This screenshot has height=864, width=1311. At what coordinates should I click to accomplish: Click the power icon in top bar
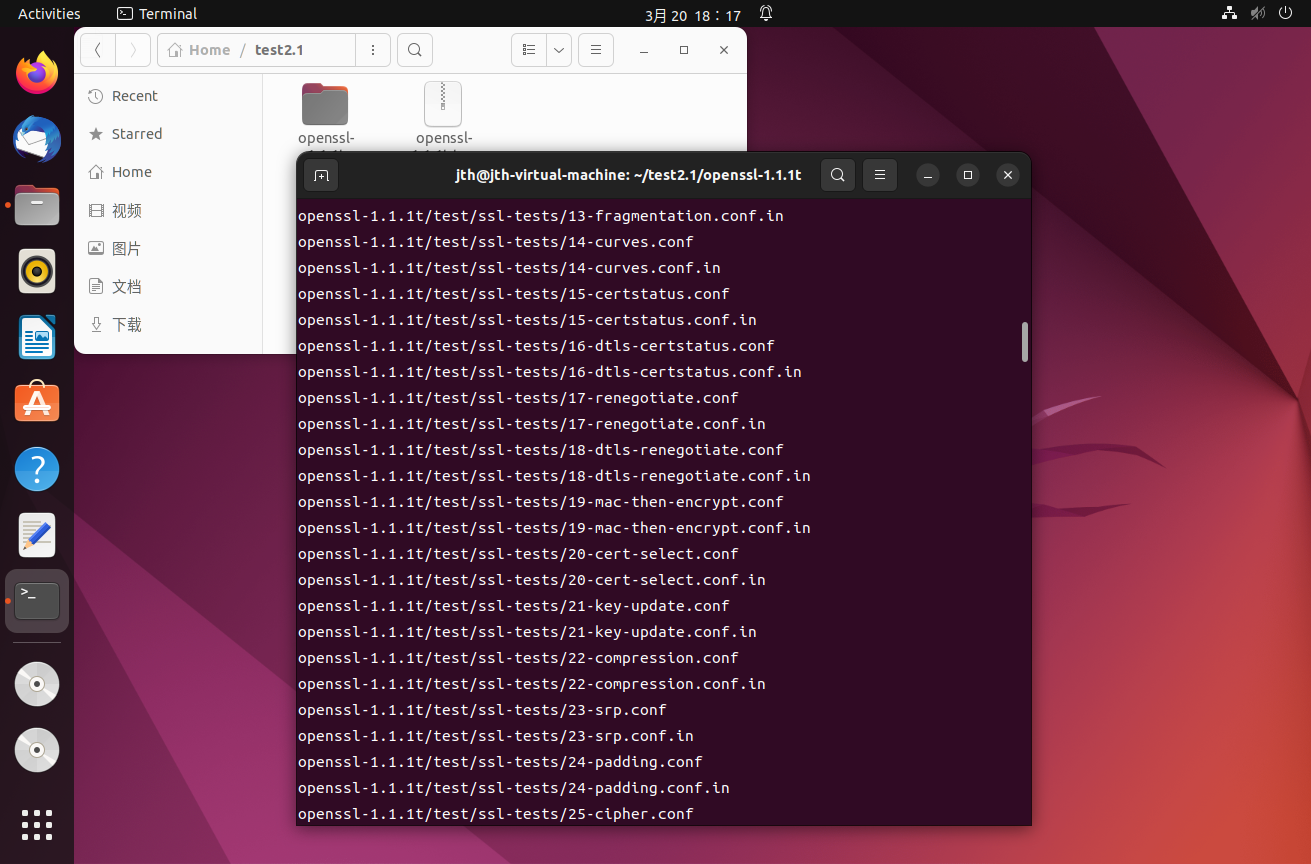click(1286, 14)
